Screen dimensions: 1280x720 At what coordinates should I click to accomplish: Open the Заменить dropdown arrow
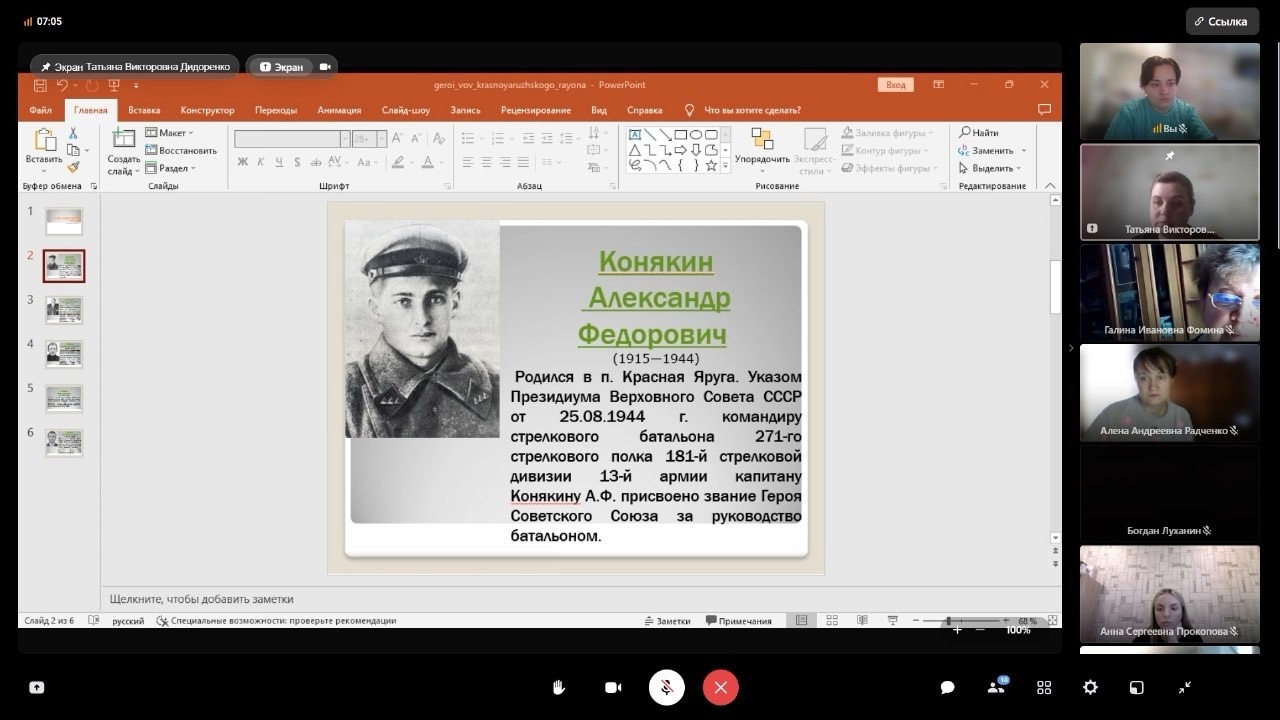click(x=1024, y=150)
